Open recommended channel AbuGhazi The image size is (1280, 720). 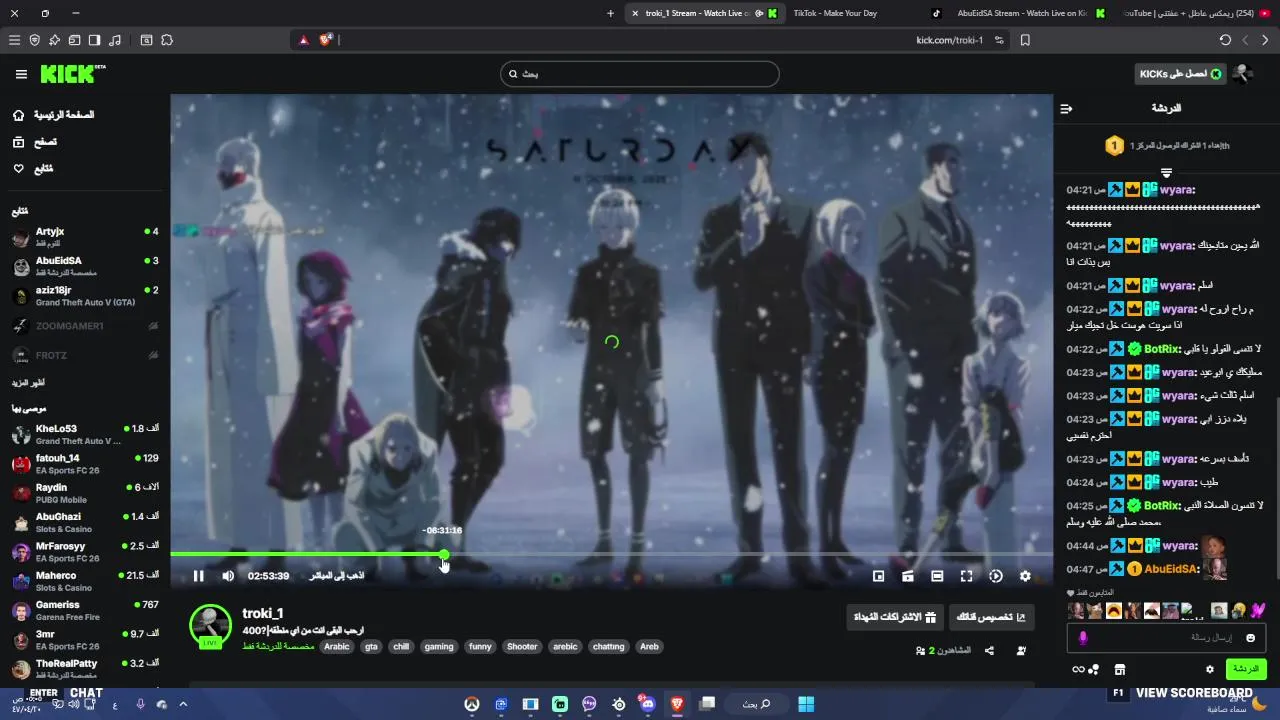[x=85, y=522]
